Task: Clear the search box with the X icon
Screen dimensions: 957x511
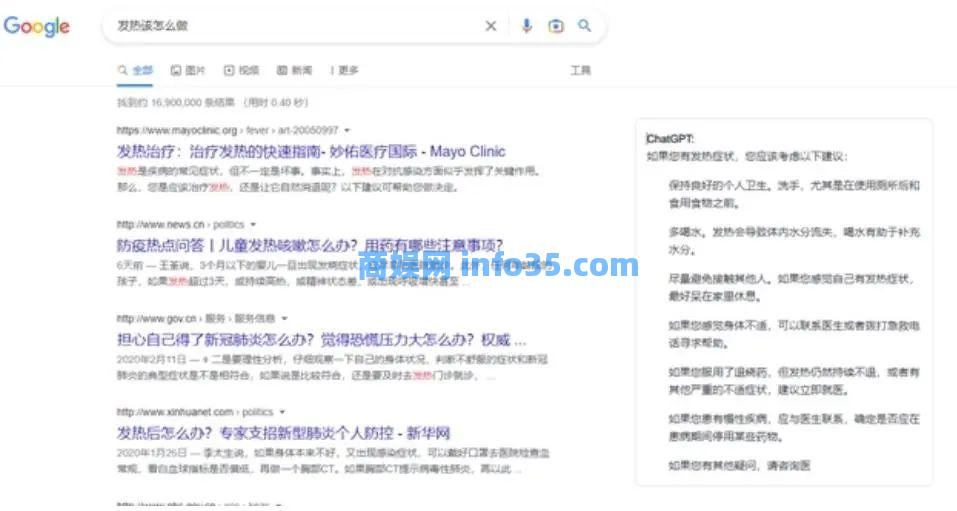Action: pos(491,26)
